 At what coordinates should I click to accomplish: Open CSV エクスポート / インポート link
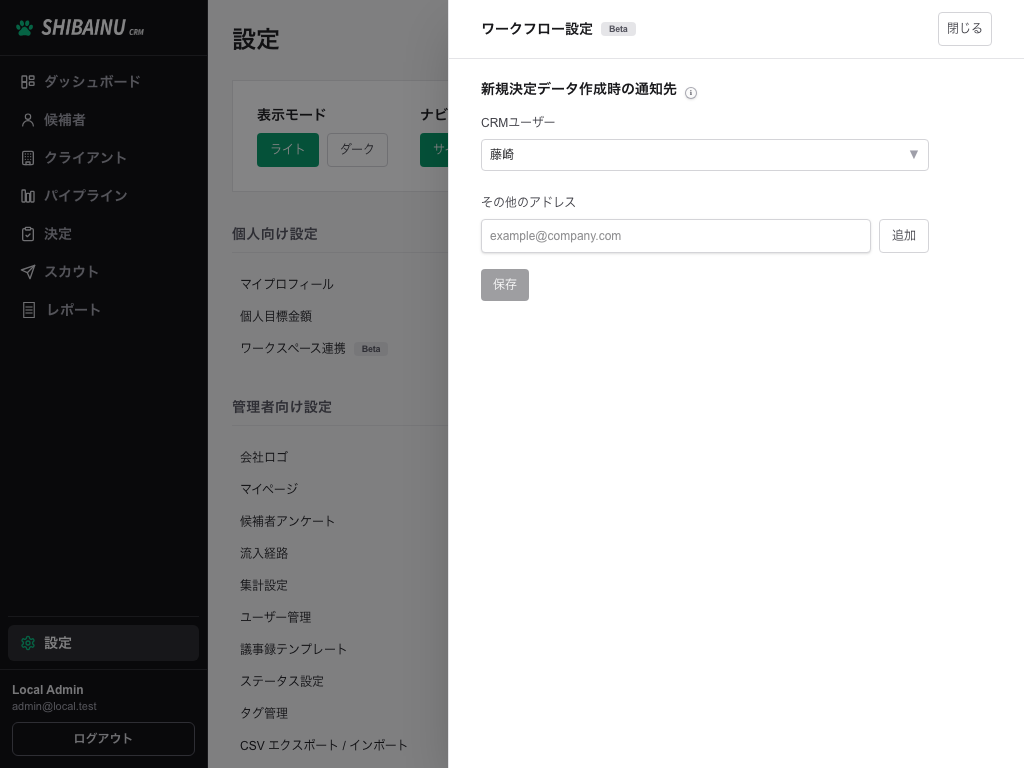tap(323, 745)
